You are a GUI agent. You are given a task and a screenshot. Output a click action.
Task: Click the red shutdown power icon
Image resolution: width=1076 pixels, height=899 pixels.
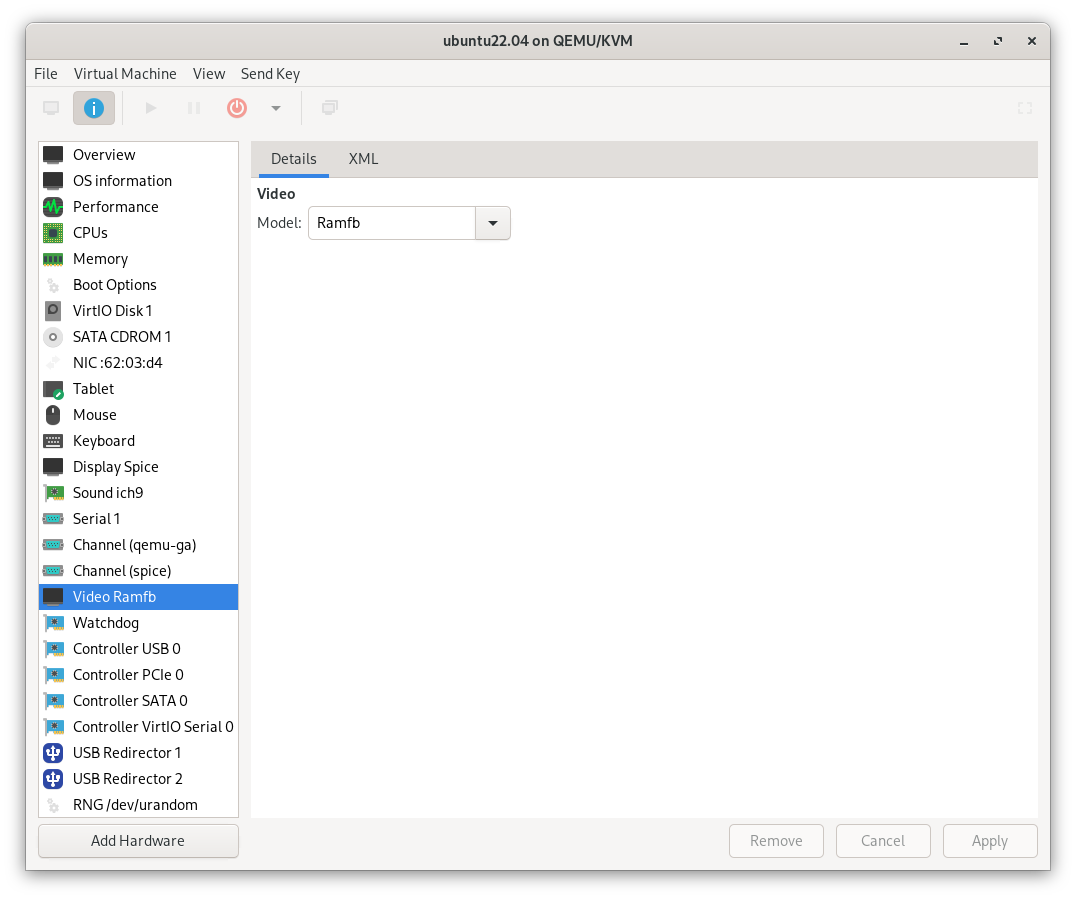coord(237,108)
